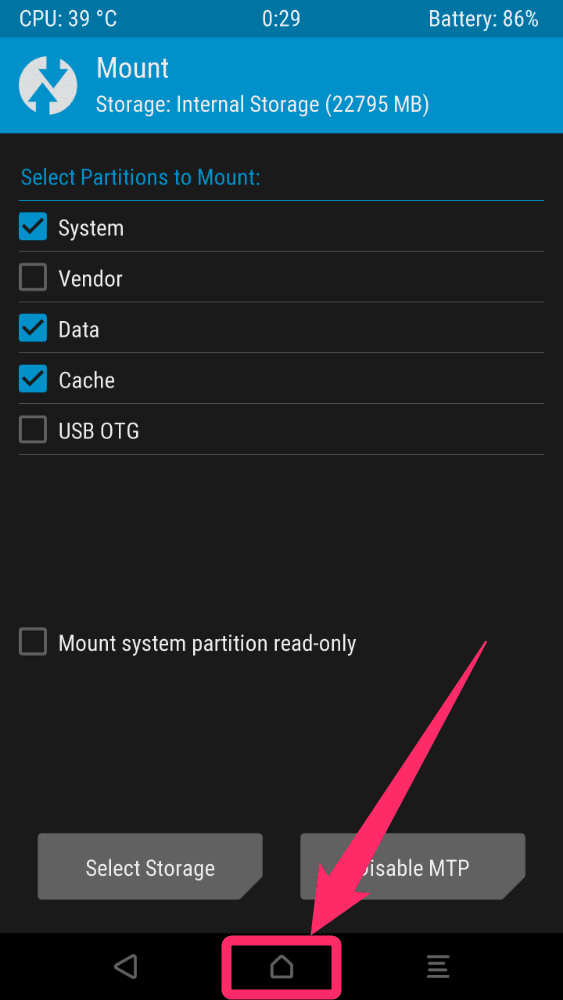Enable the USB OTG checkbox

coord(33,430)
